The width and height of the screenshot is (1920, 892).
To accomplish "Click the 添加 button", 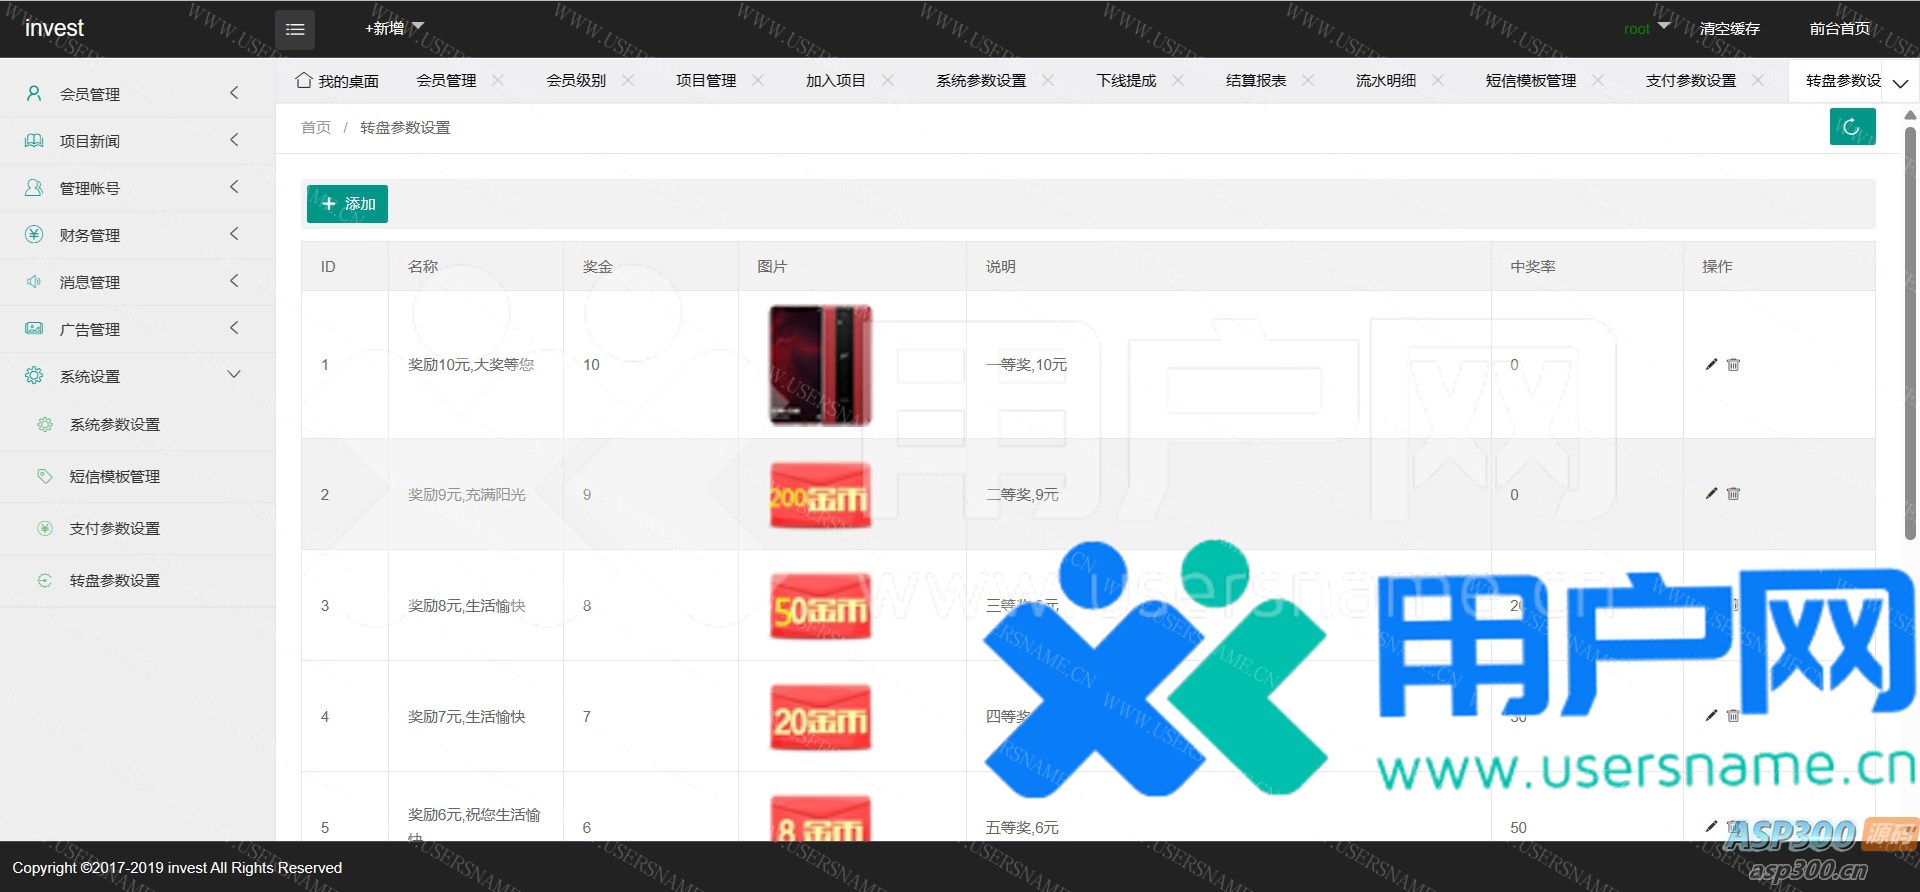I will (x=347, y=204).
